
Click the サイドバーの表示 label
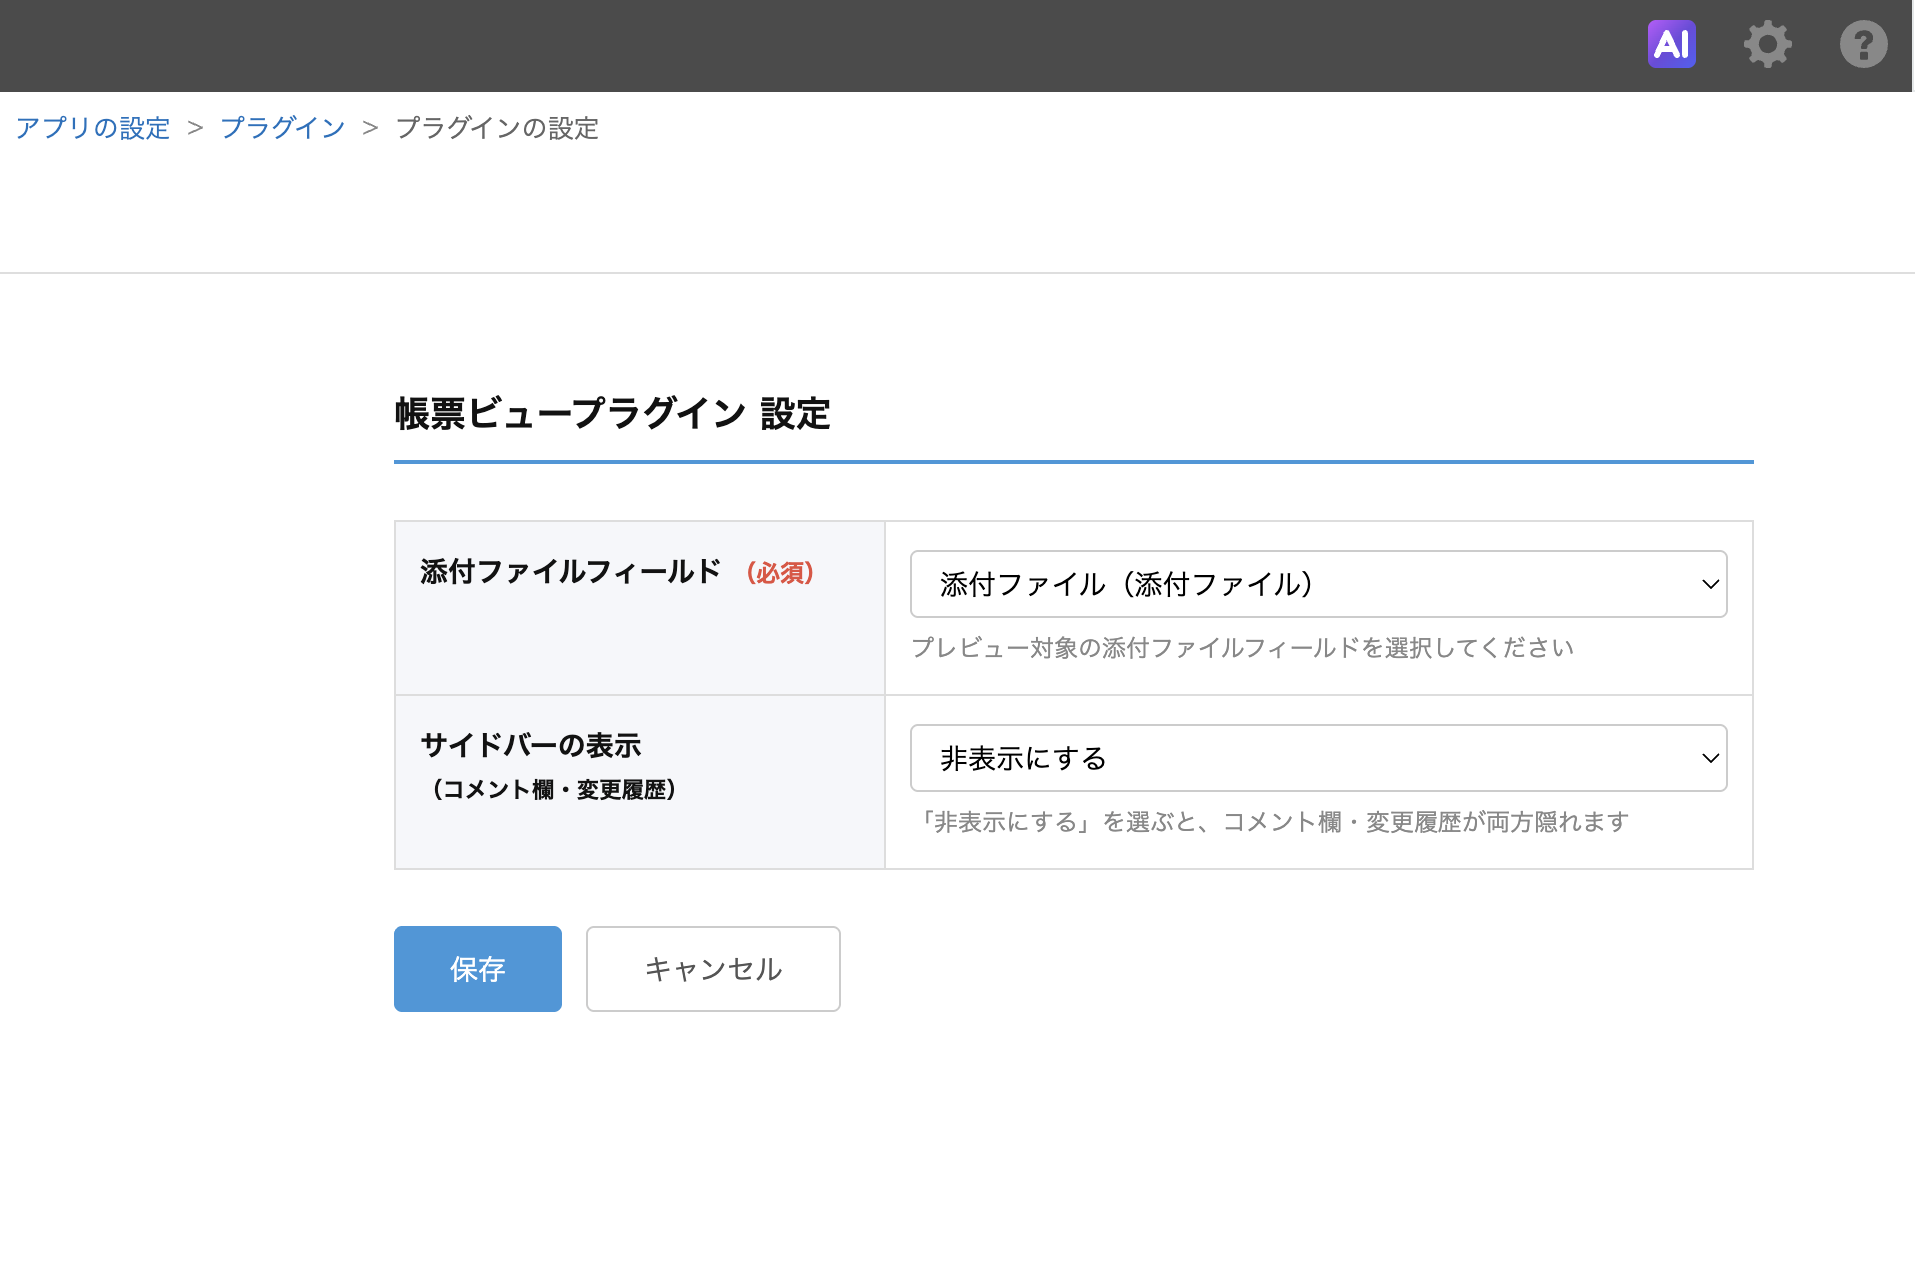click(531, 745)
